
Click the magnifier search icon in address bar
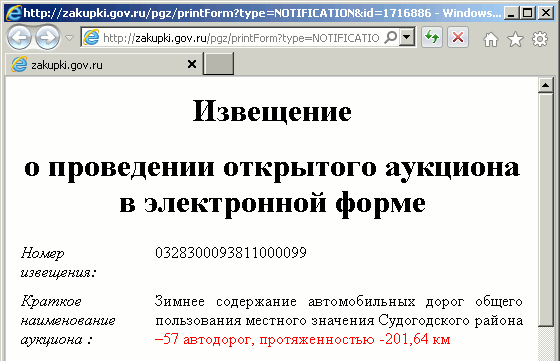pos(391,37)
